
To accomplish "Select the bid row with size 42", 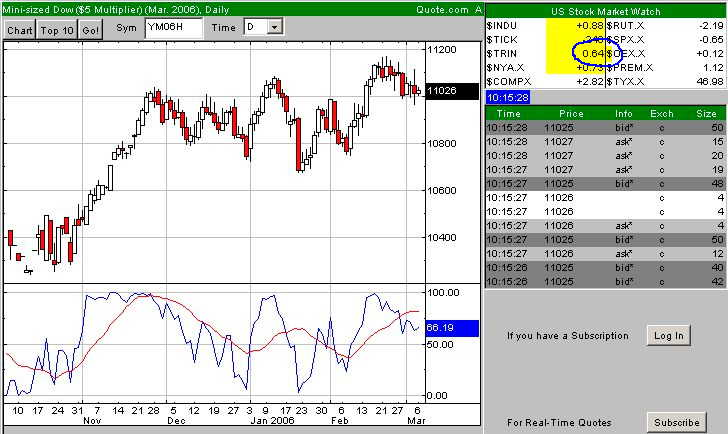I will point(605,281).
